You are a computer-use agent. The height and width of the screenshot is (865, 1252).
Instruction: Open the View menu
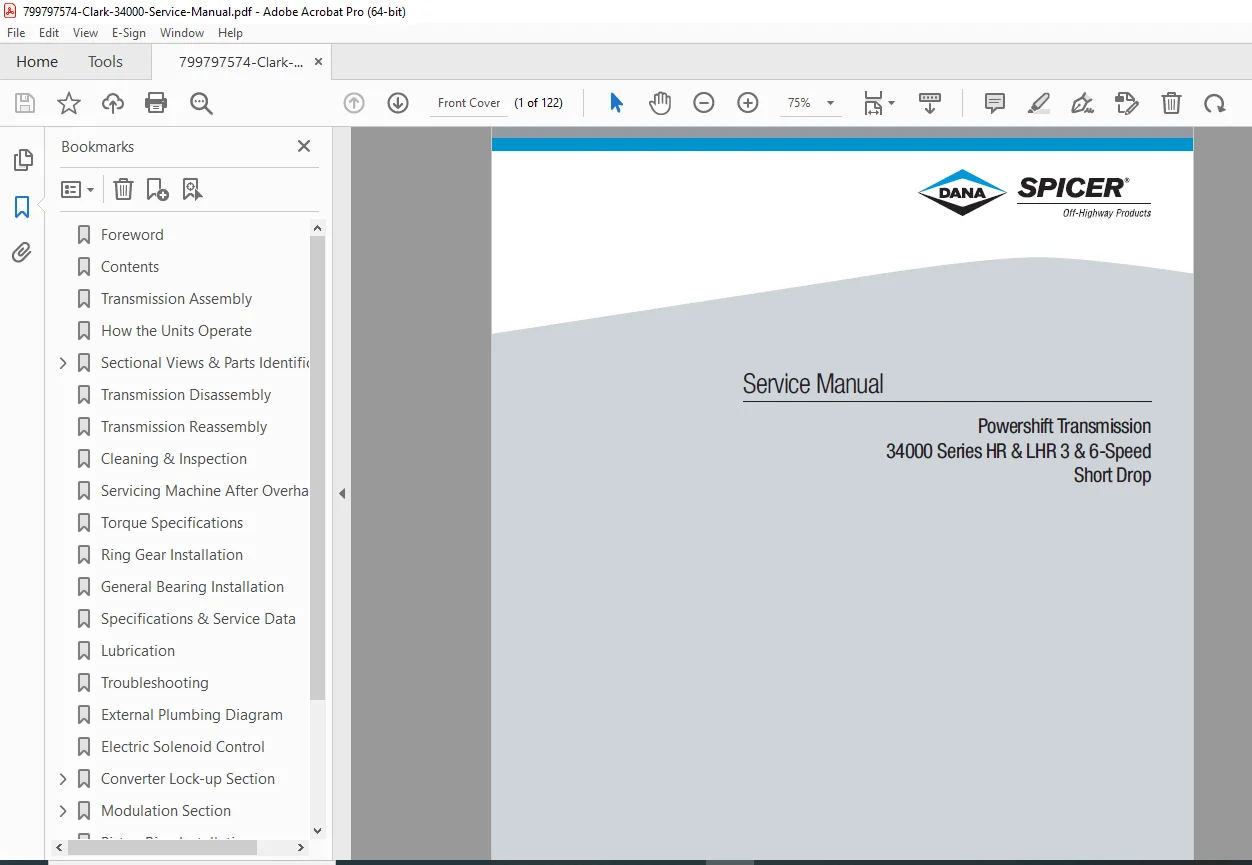pyautogui.click(x=86, y=33)
